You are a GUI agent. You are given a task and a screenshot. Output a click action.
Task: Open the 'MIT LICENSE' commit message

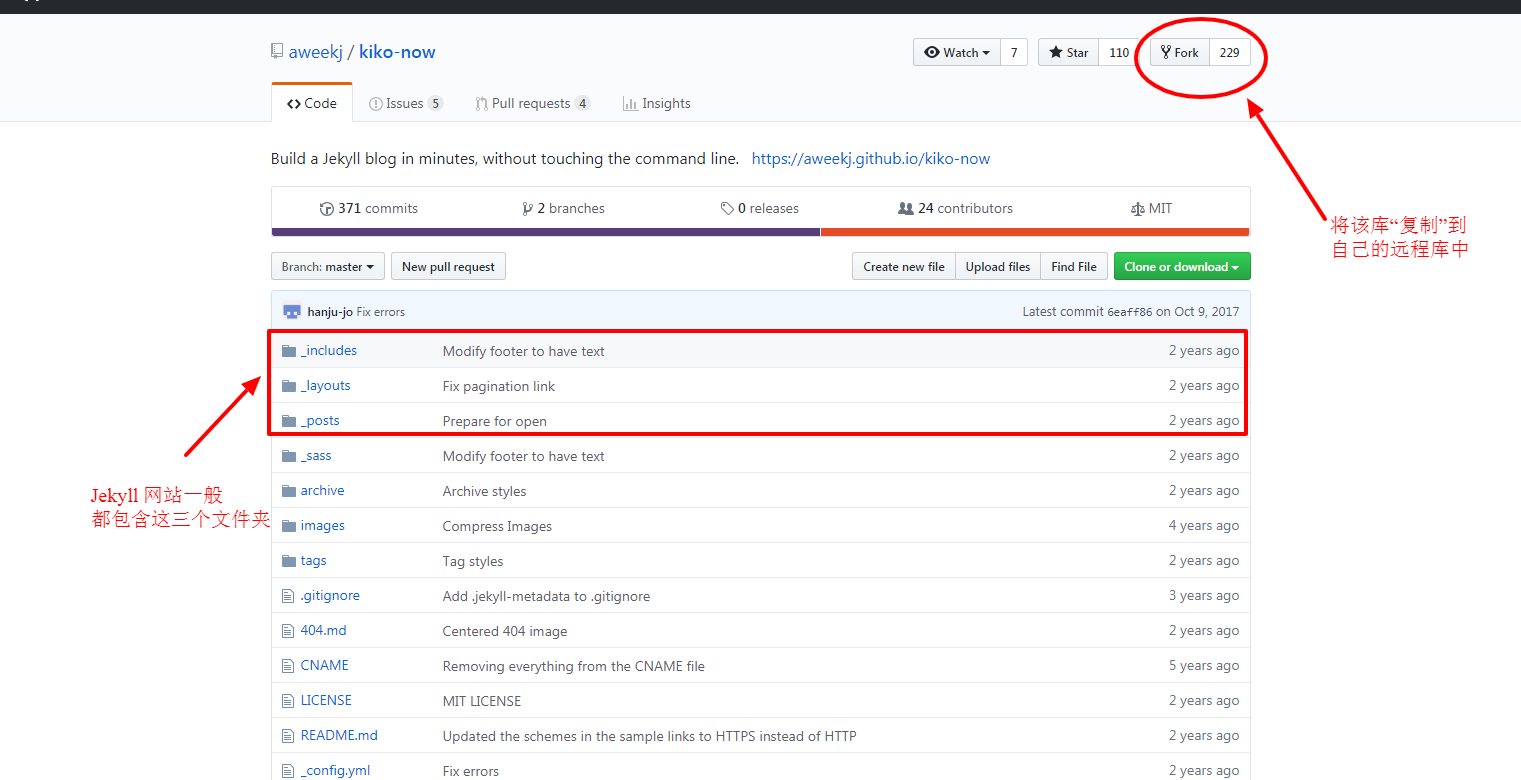click(482, 701)
